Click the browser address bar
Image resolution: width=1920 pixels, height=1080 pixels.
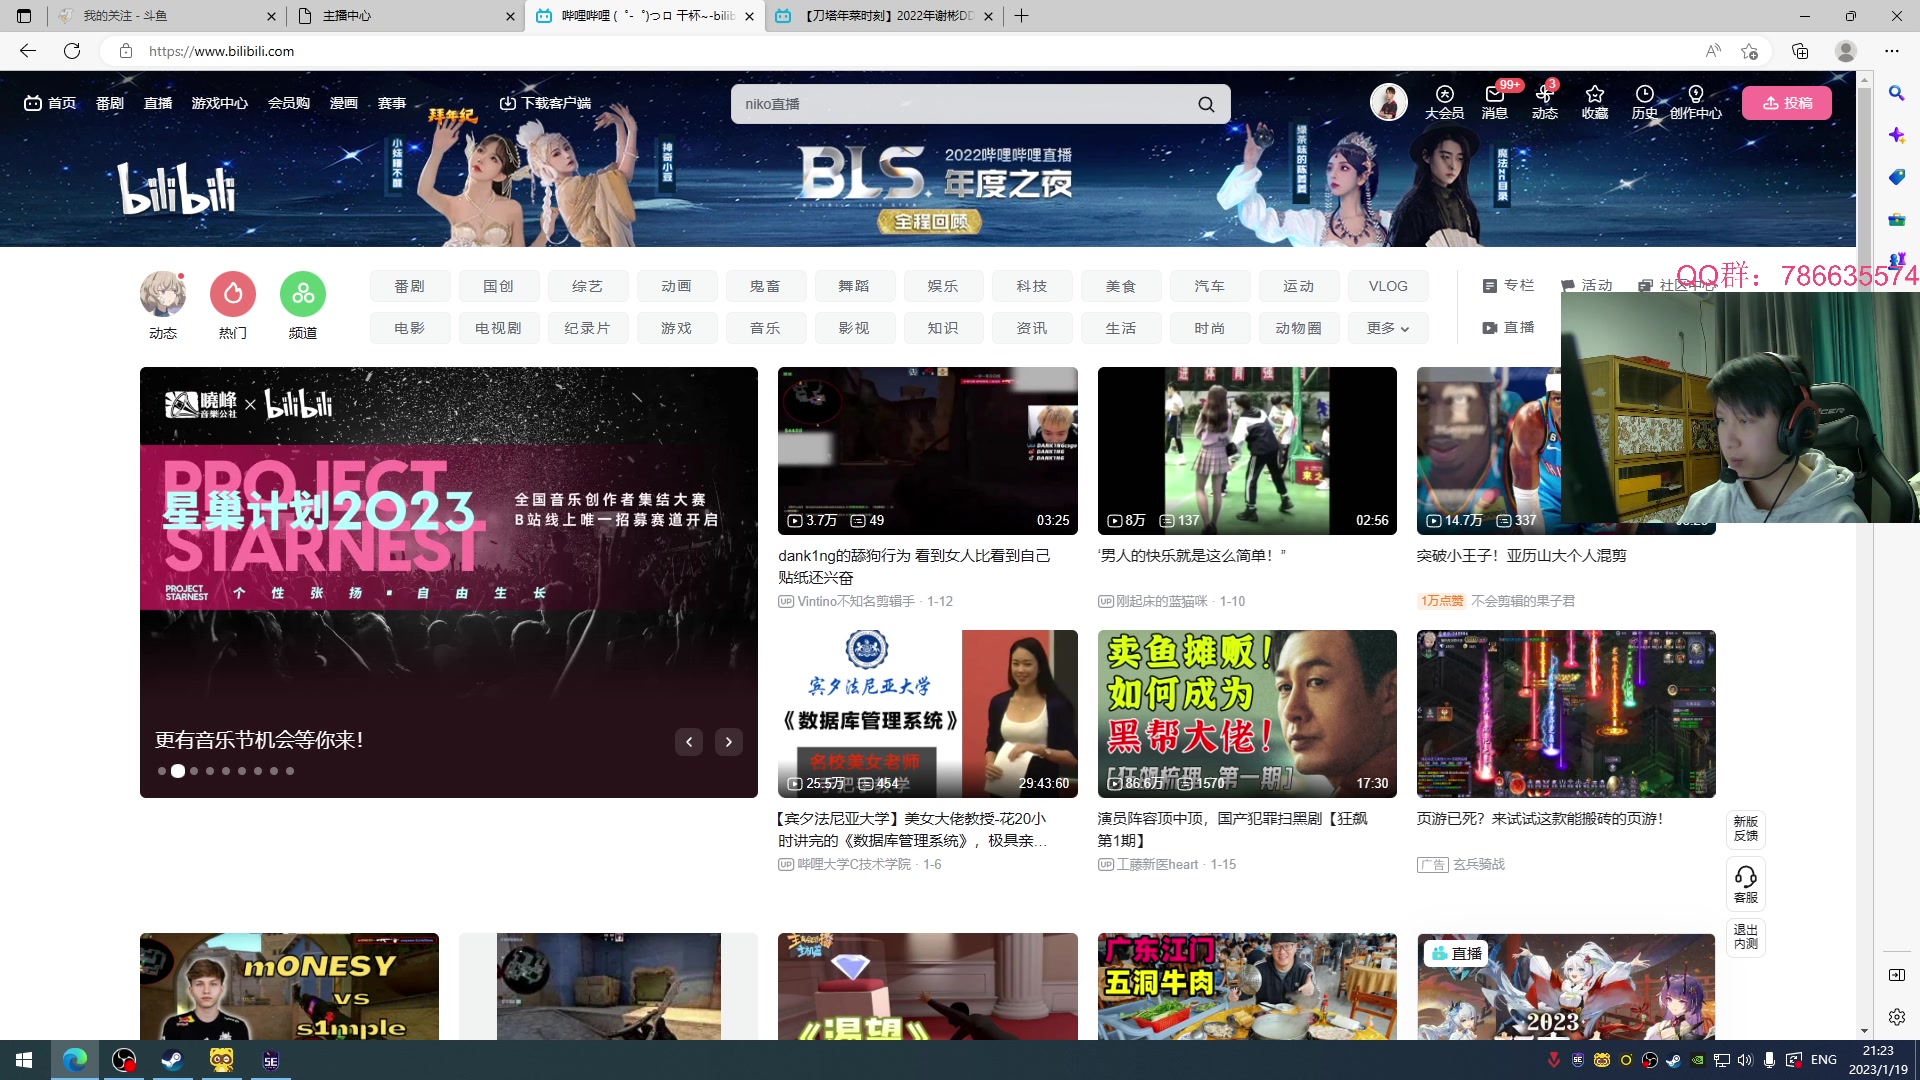tap(900, 51)
